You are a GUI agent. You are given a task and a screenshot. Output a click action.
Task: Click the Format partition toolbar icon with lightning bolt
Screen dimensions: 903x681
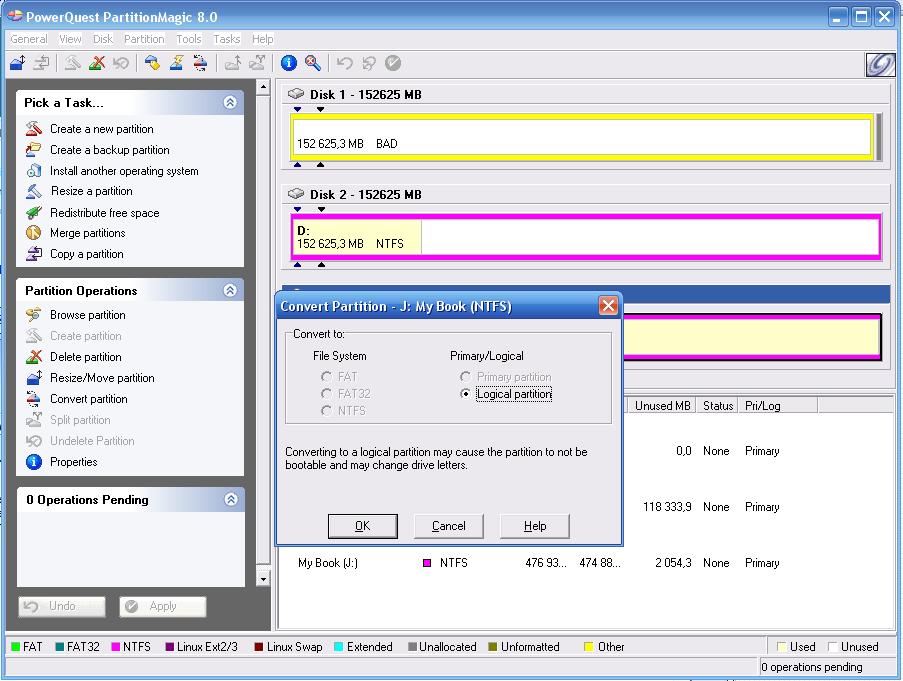tap(176, 63)
